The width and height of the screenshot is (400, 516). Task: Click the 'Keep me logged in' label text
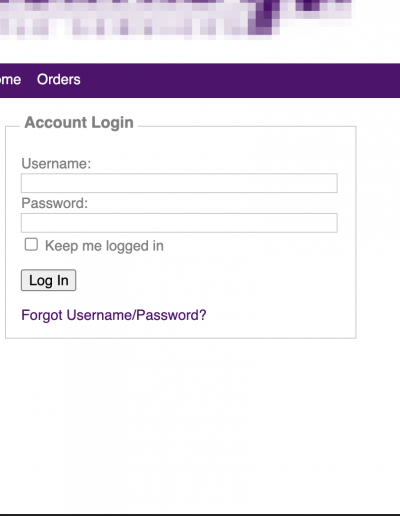tap(104, 246)
